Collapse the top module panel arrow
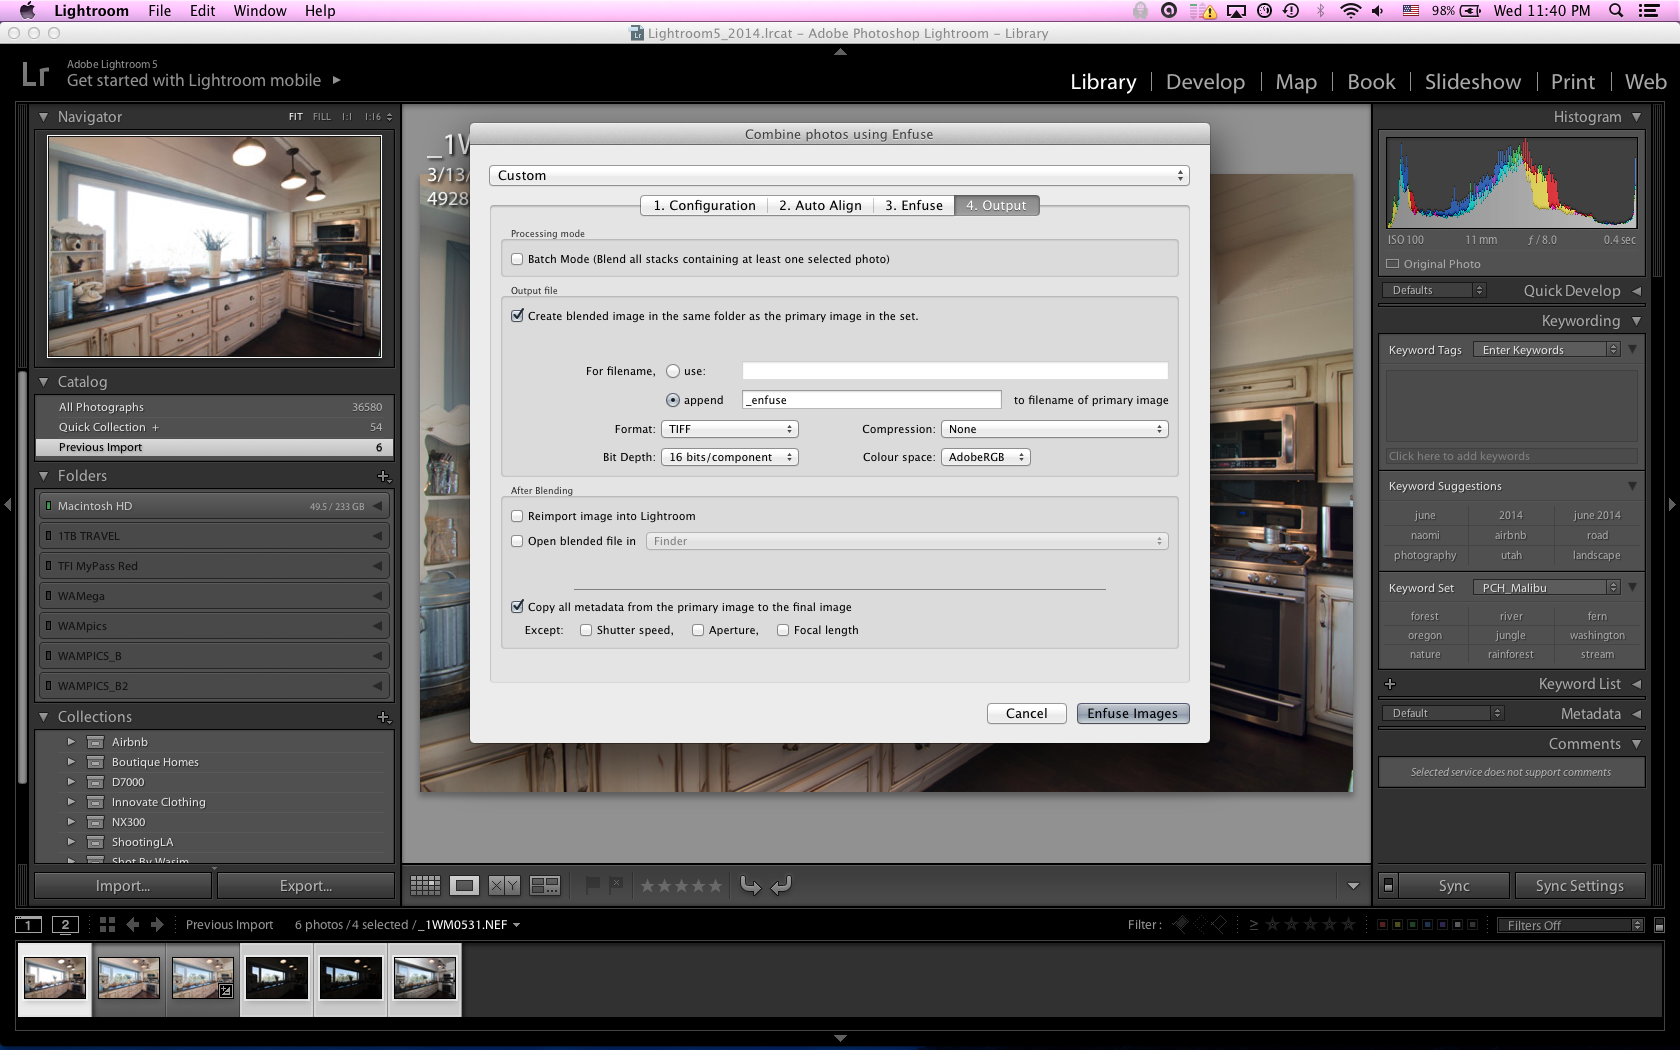The image size is (1680, 1050). (840, 51)
